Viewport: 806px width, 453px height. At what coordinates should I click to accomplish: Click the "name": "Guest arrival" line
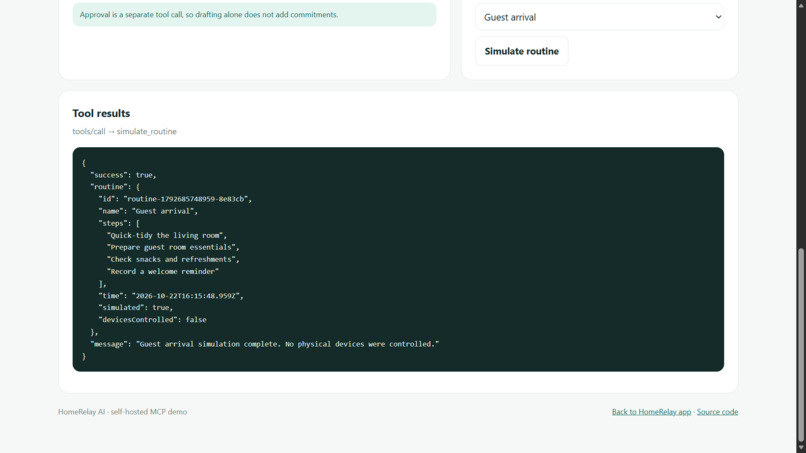tap(148, 211)
